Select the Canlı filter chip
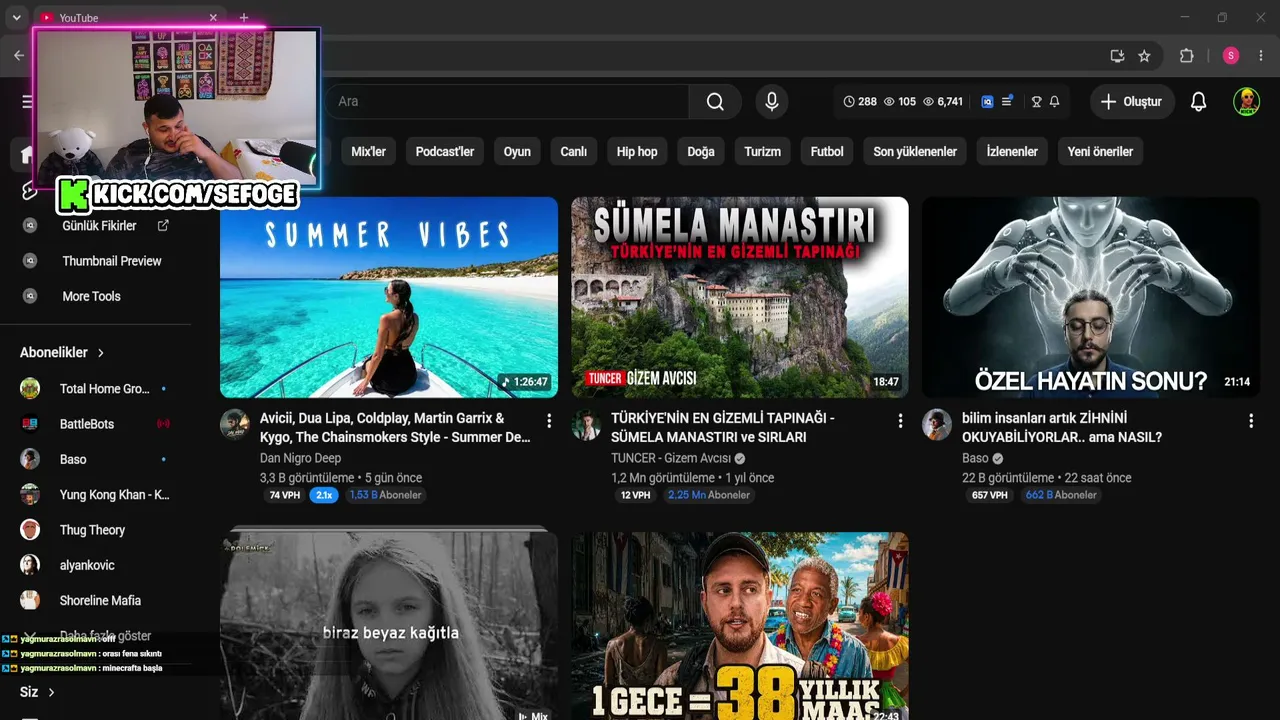 [573, 152]
